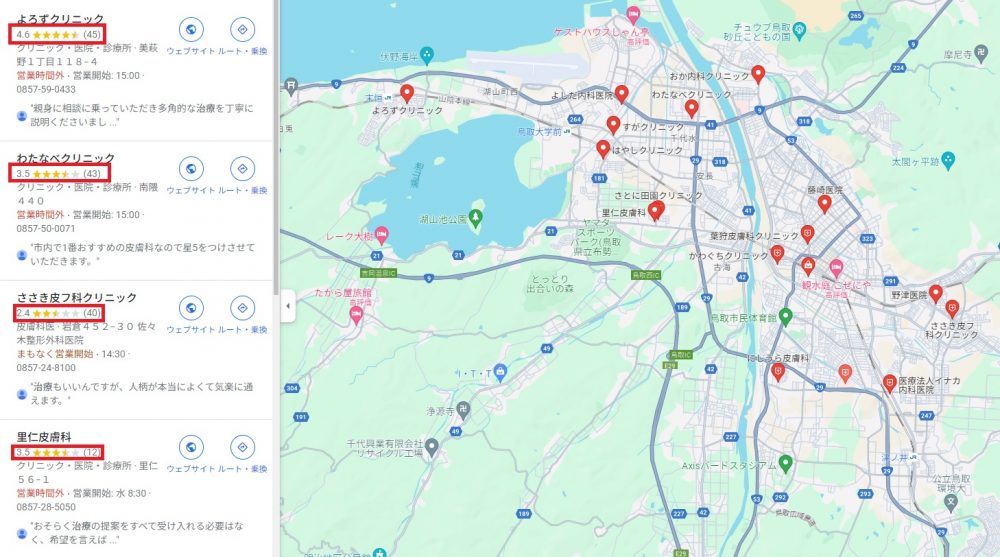Screen dimensions: 1000x557
Task: Click review snippet starting 市内で1番おすすめ
Action: (x=142, y=254)
